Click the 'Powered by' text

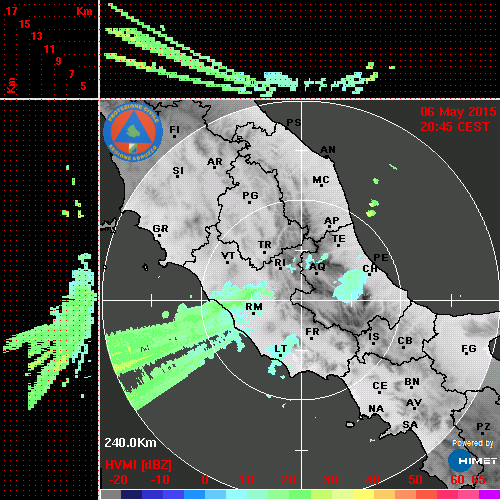click(x=473, y=443)
